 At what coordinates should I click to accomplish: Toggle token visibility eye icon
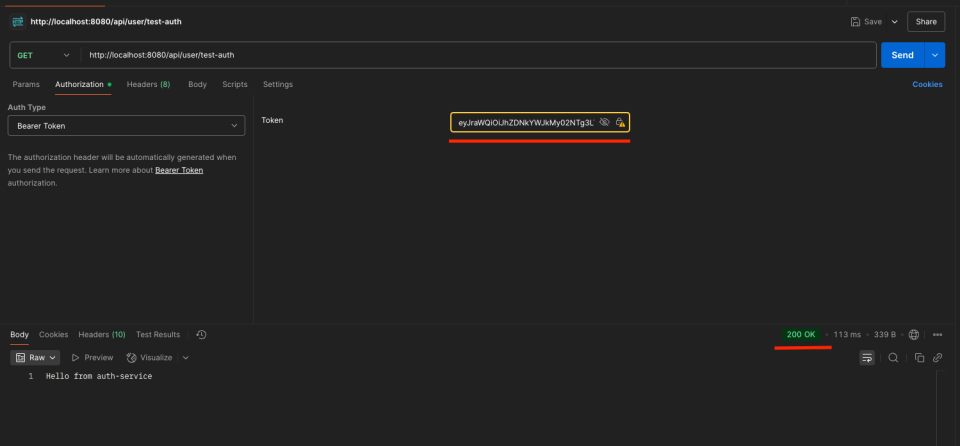(x=604, y=123)
